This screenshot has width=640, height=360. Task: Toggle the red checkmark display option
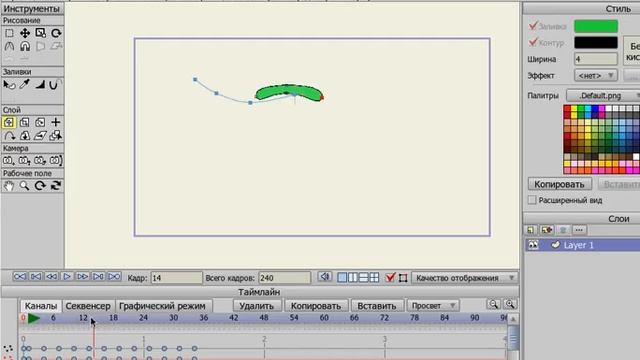[390, 278]
